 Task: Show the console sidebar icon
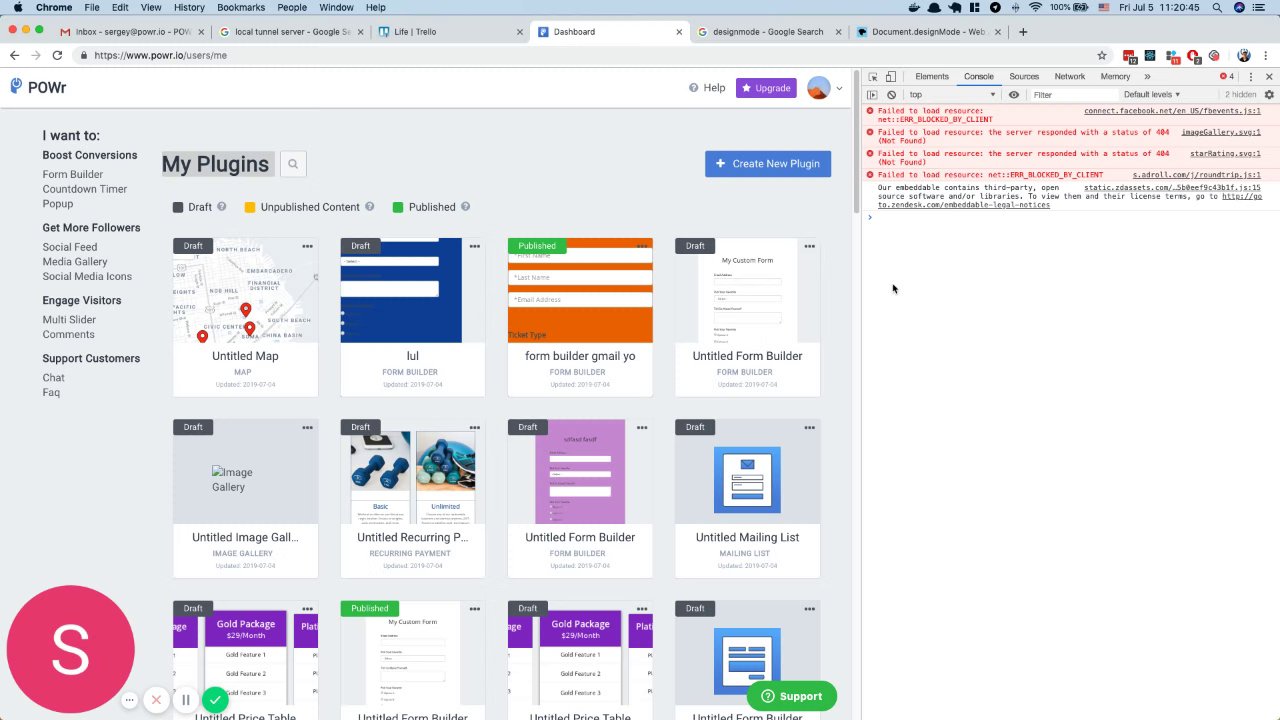coord(873,95)
